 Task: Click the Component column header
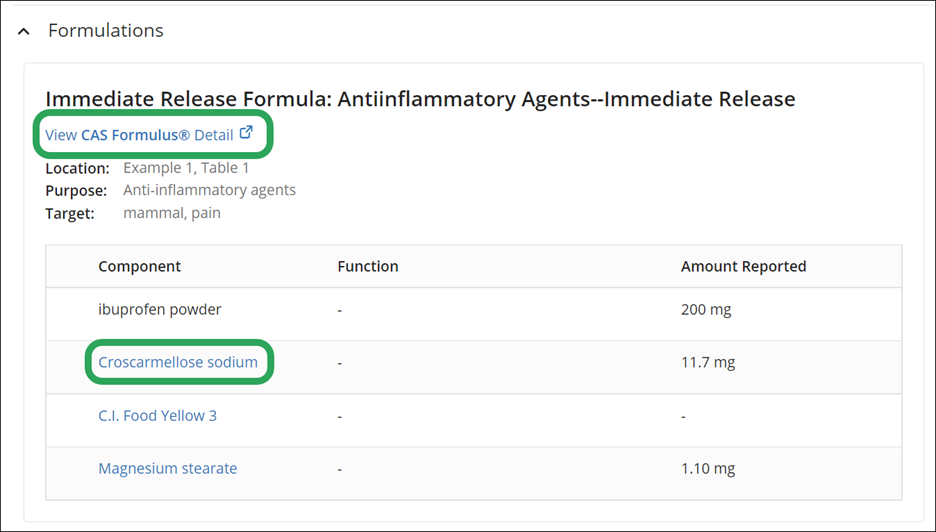[x=140, y=266]
